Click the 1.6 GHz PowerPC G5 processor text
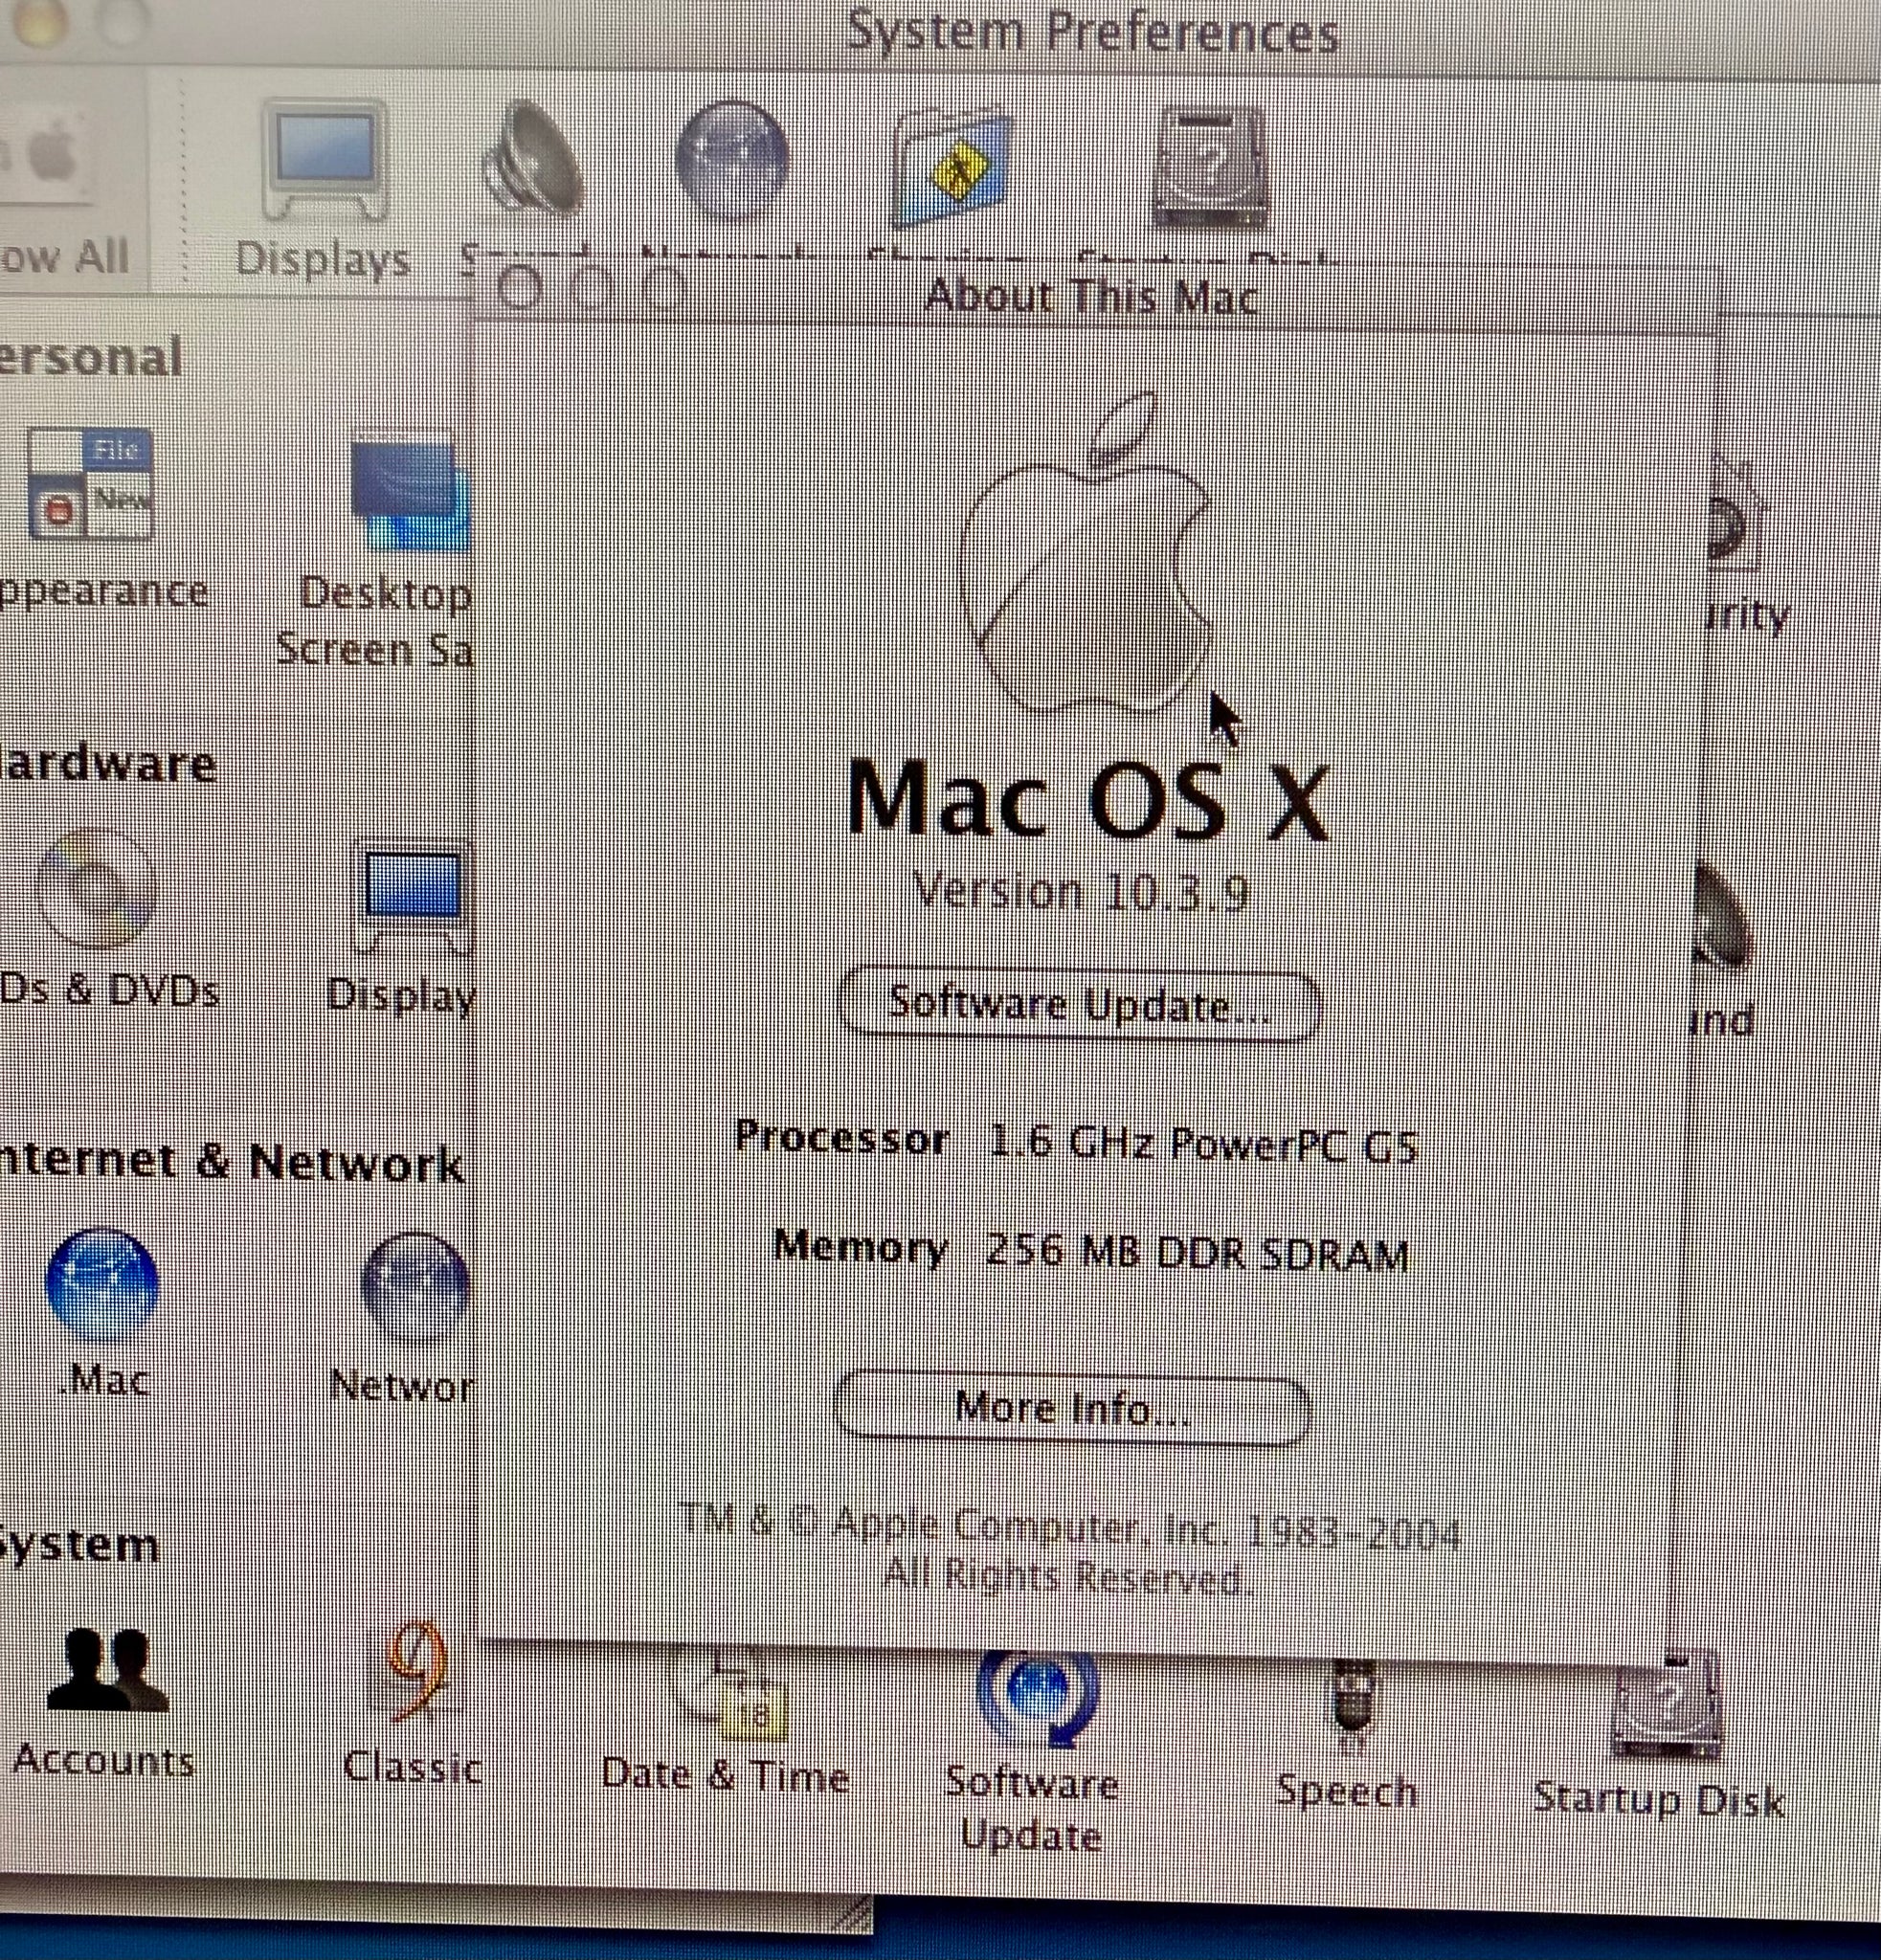 [1204, 1142]
